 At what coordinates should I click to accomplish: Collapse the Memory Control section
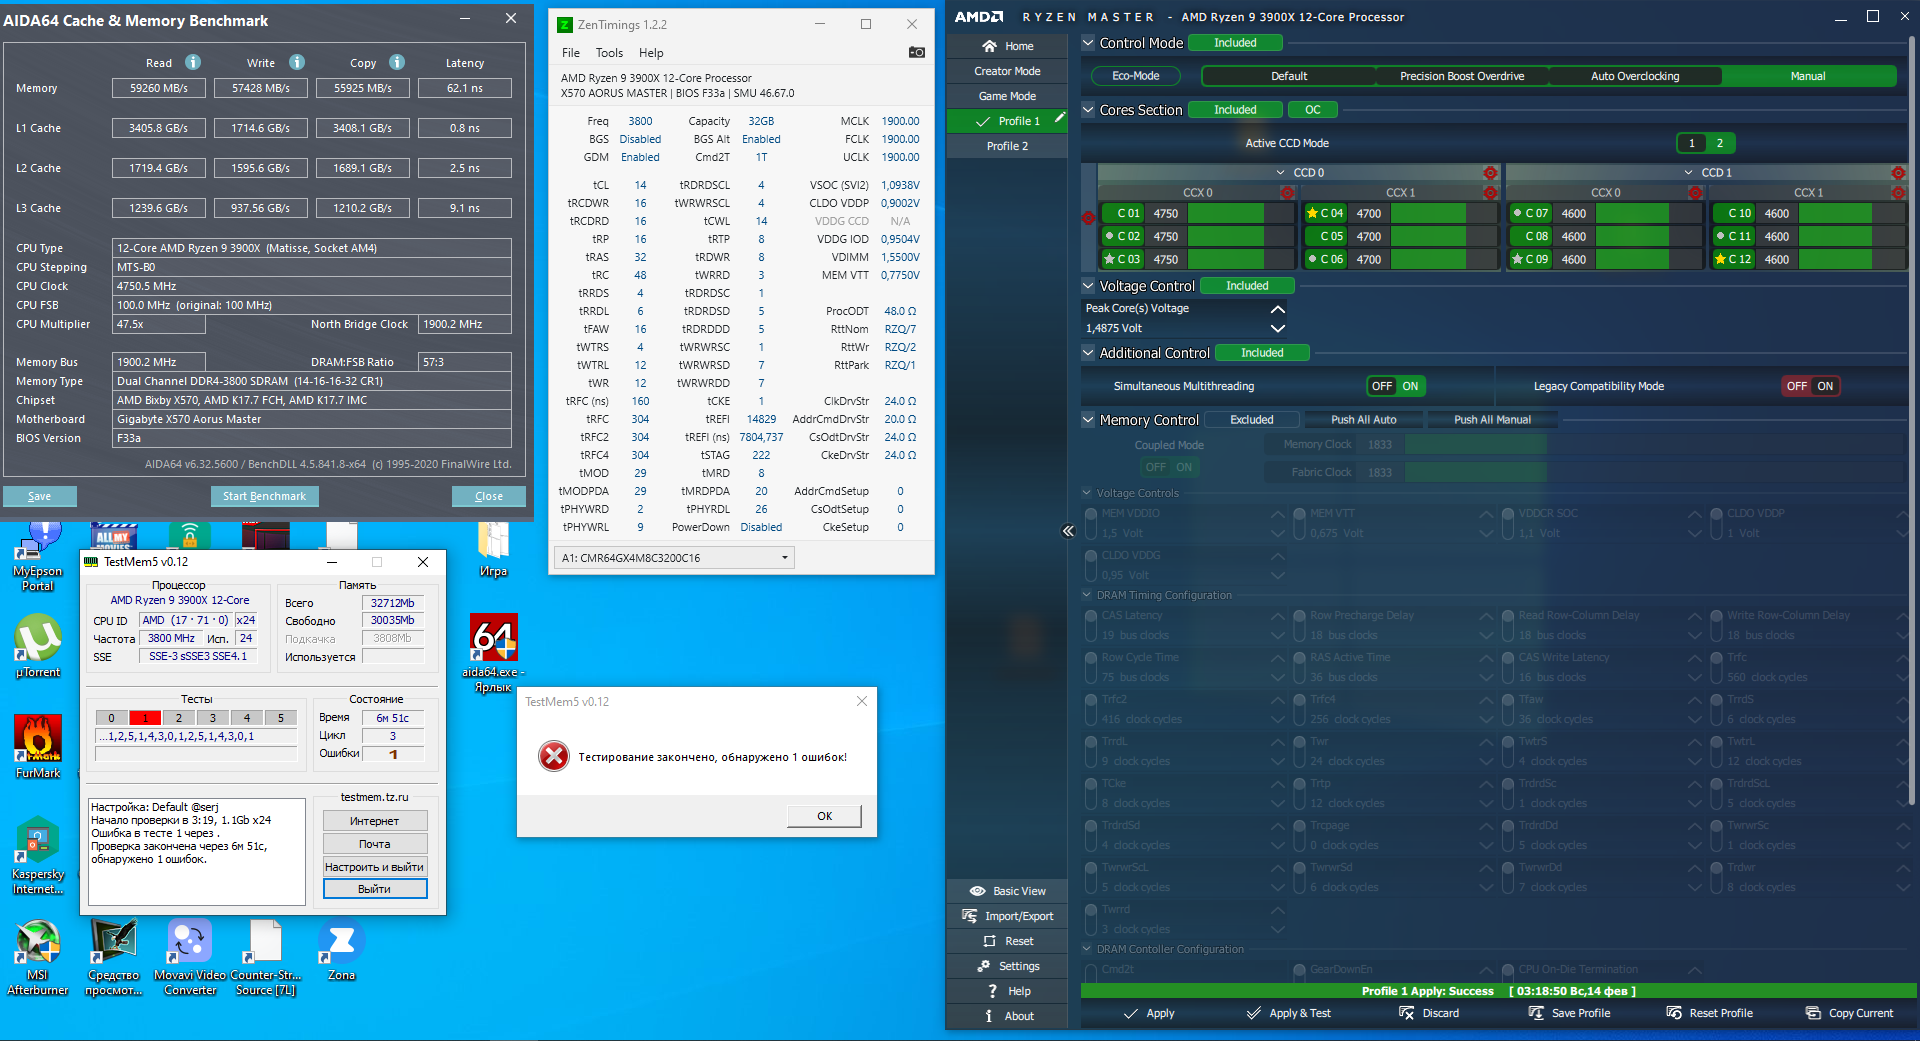click(1088, 420)
